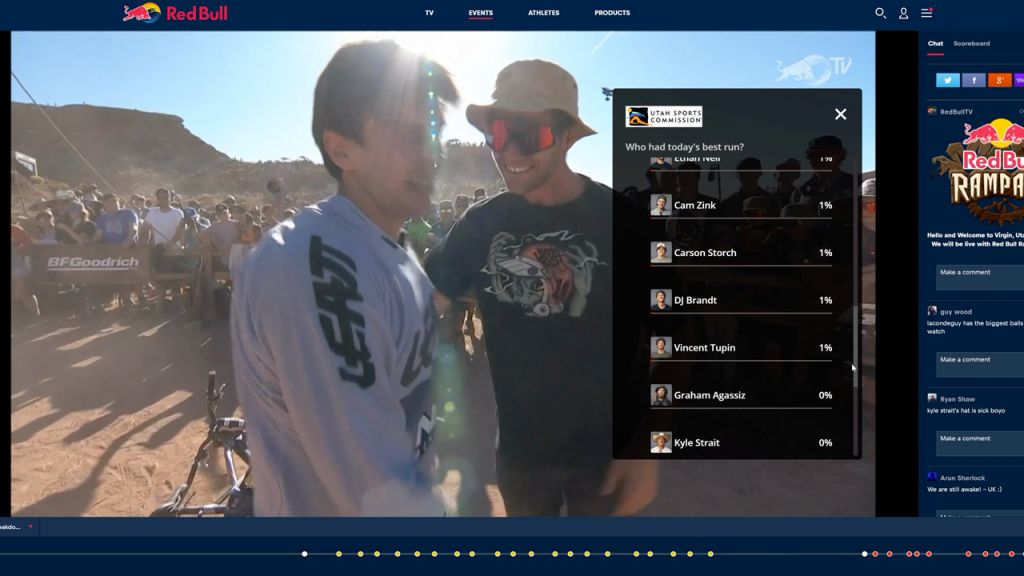The image size is (1024, 576).
Task: Open the dropdown arrow left of timeline
Action: [x=30, y=527]
